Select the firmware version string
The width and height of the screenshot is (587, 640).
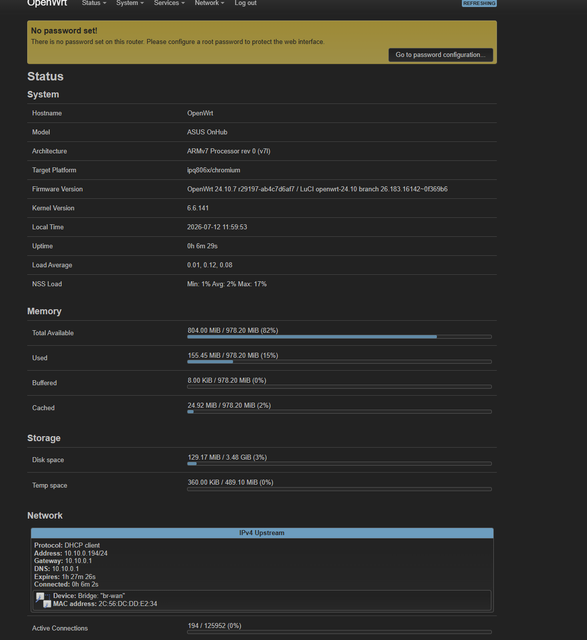317,189
